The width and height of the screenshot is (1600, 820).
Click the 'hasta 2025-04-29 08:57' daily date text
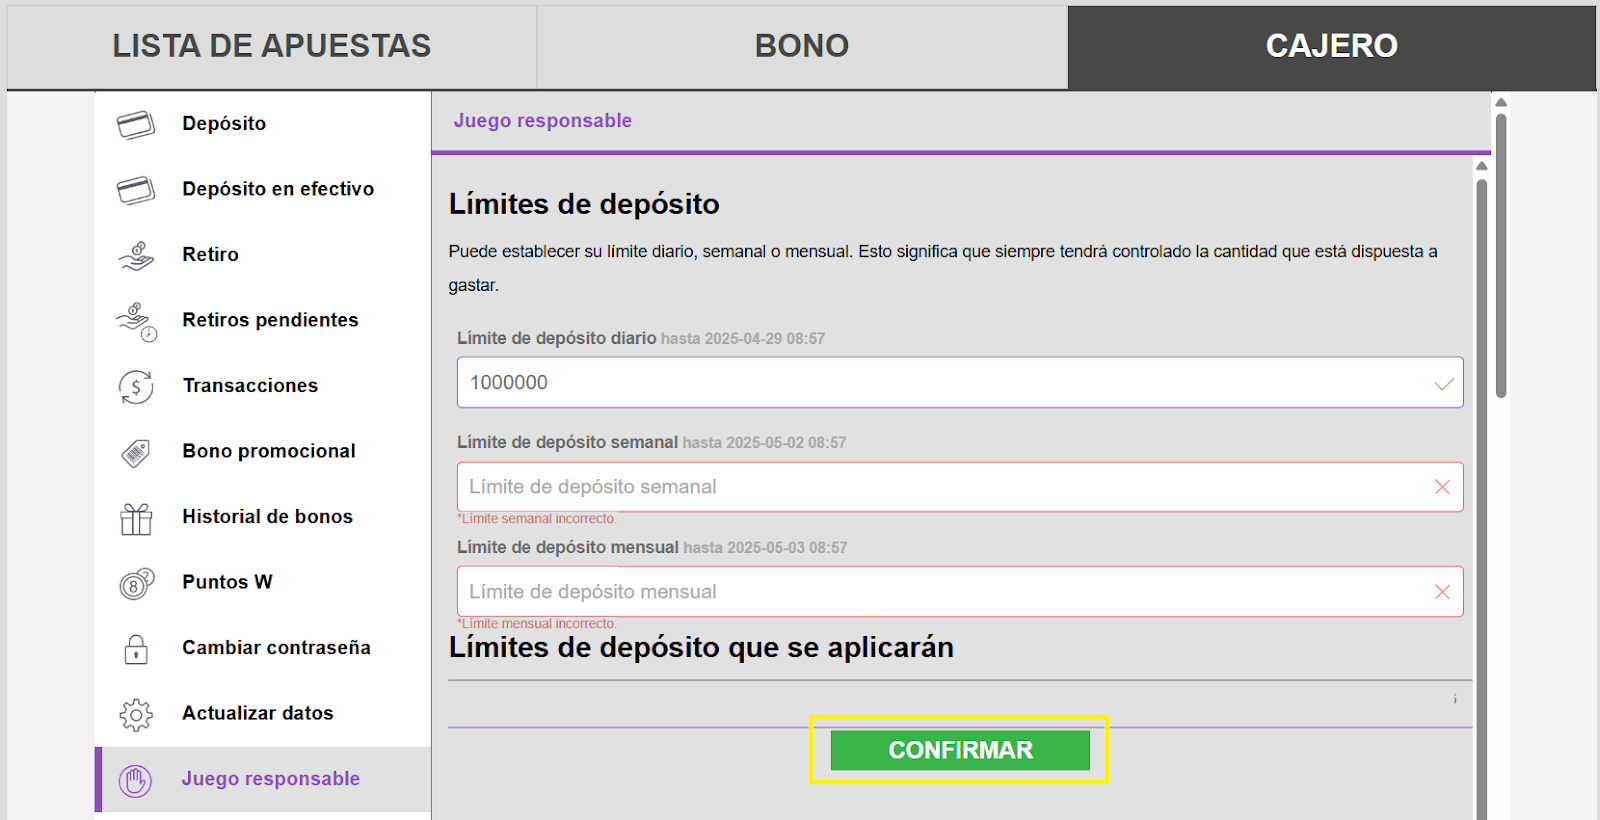[x=743, y=339]
